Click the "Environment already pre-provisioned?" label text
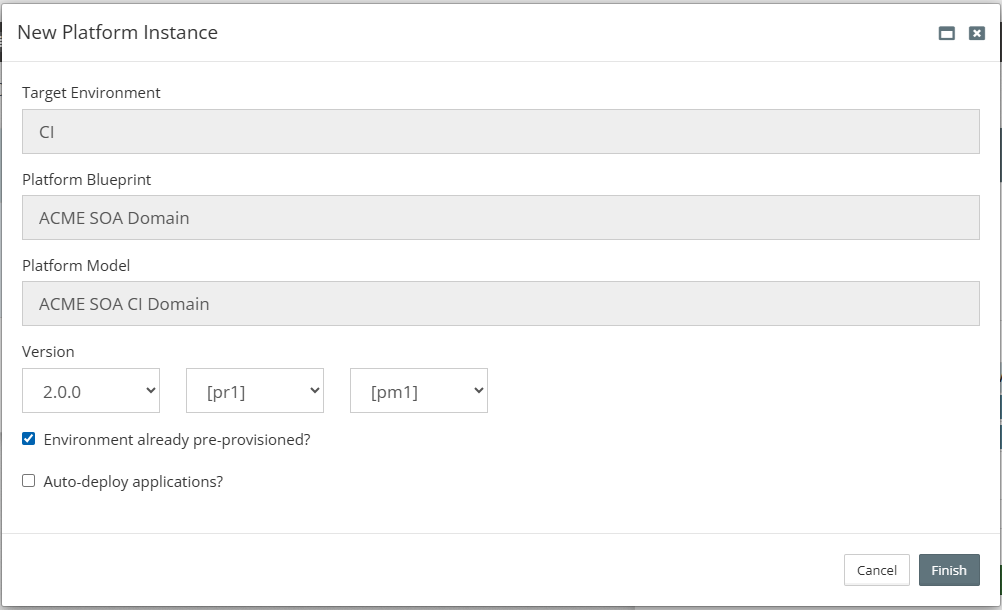The image size is (1002, 610). coord(177,440)
